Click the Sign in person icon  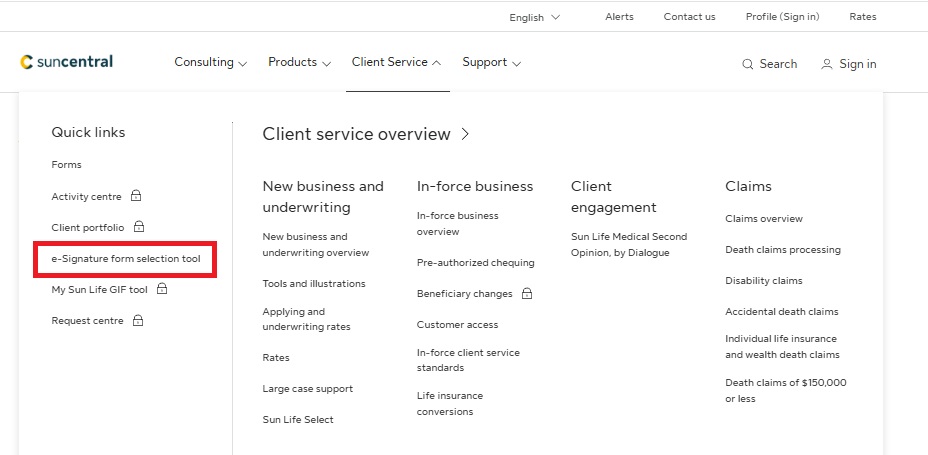pyautogui.click(x=826, y=64)
